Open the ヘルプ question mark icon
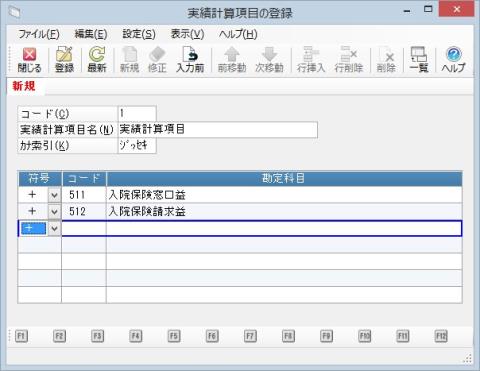 (453, 60)
